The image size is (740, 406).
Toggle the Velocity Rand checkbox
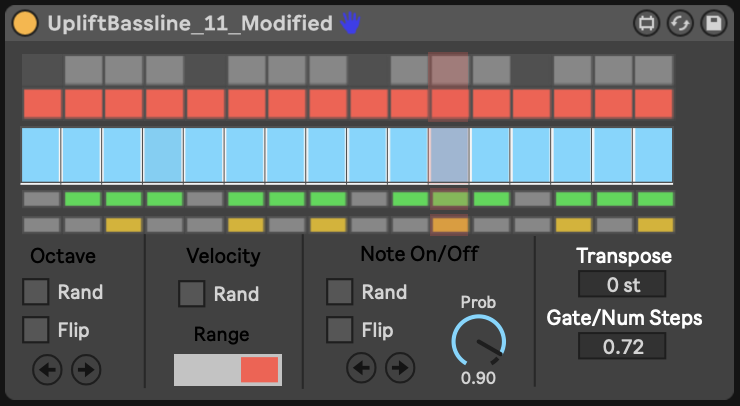click(191, 294)
